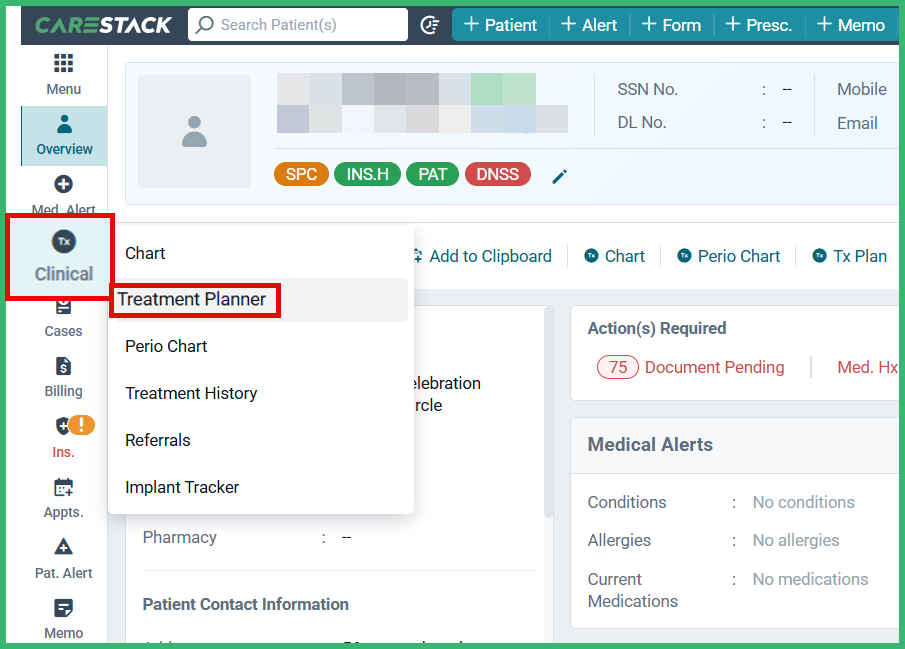The image size is (905, 649).
Task: Choose Treatment Planner from Clinical menu
Action: [192, 299]
